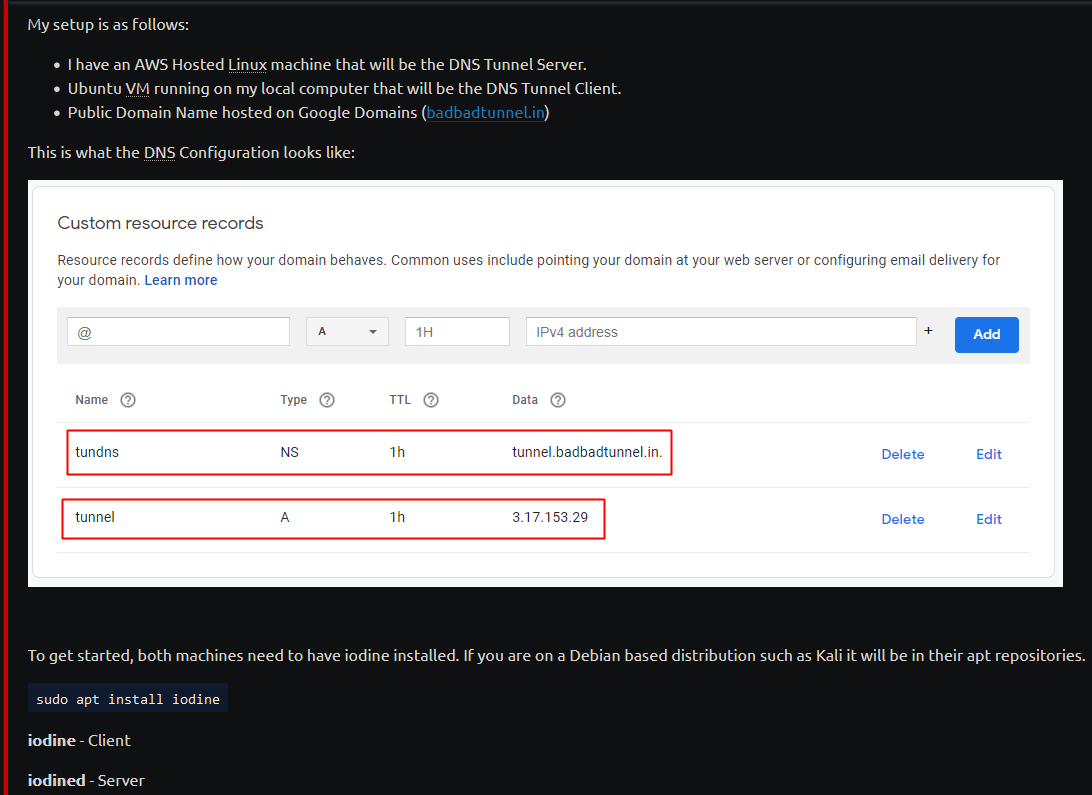Image resolution: width=1092 pixels, height=795 pixels.
Task: Click the bold iodined server label
Action: (x=56, y=780)
